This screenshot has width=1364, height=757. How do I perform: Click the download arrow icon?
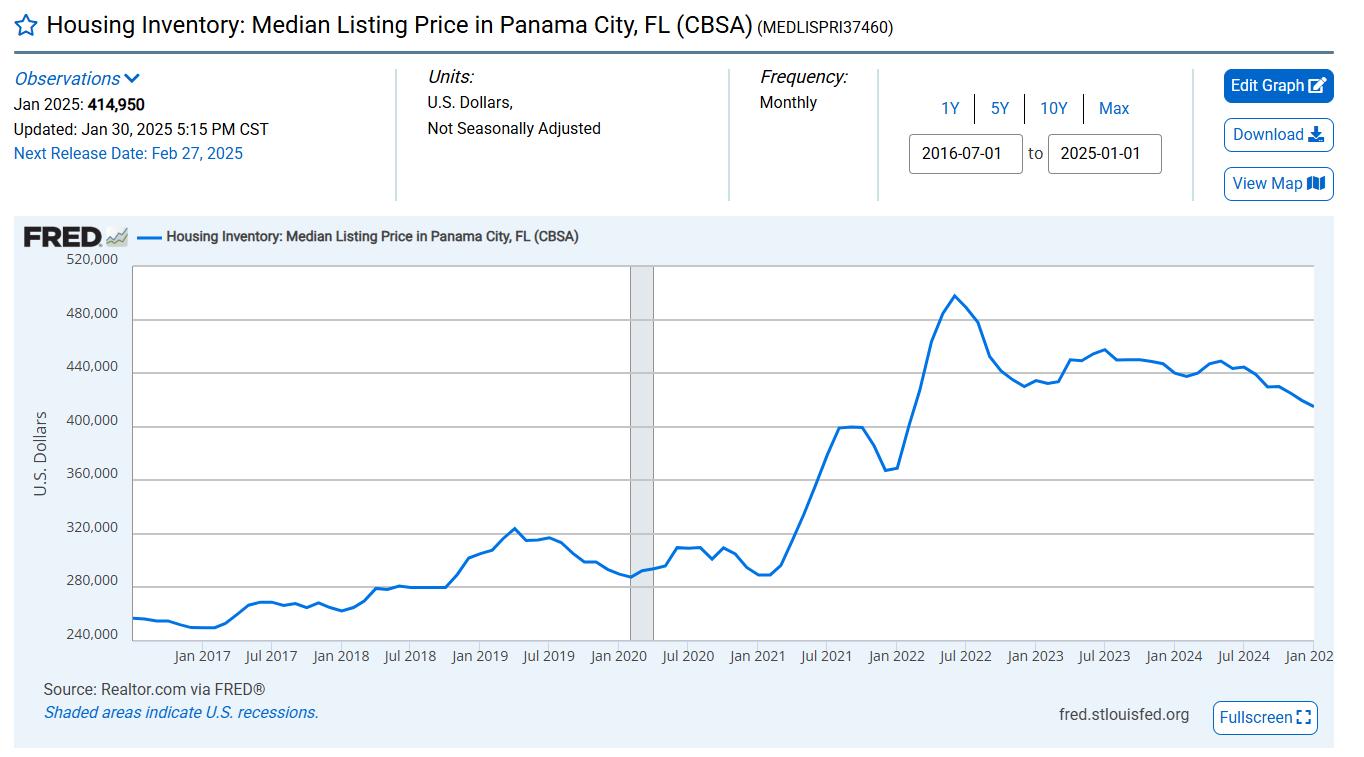tap(1315, 135)
